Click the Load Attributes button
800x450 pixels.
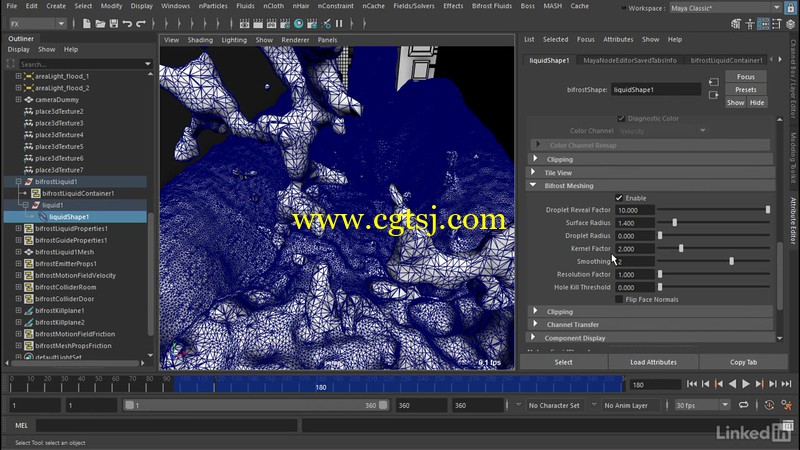(x=653, y=362)
